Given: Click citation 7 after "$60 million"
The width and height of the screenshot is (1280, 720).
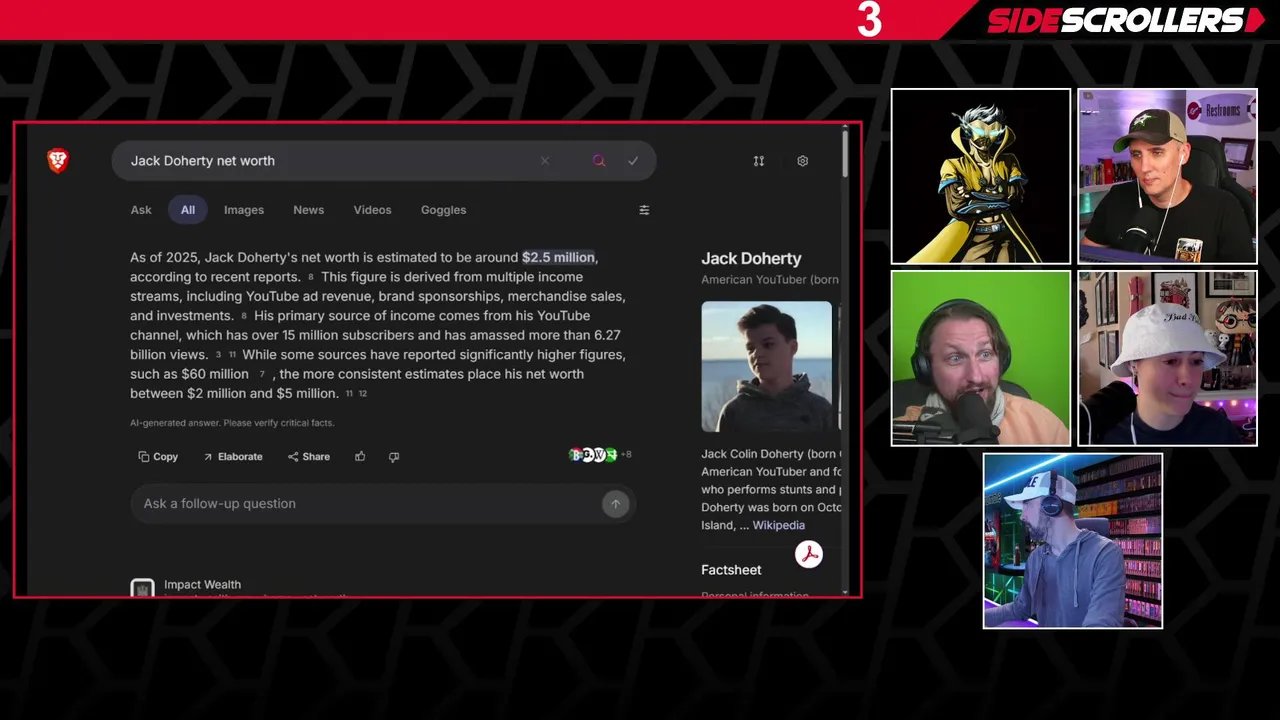Looking at the screenshot, I should click(x=262, y=374).
